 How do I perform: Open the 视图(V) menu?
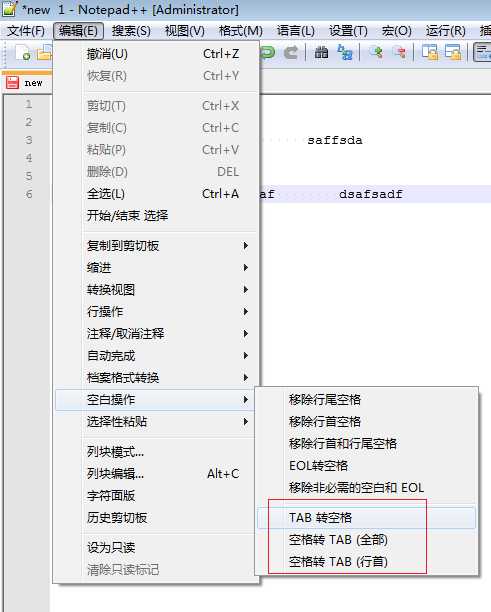pos(185,30)
